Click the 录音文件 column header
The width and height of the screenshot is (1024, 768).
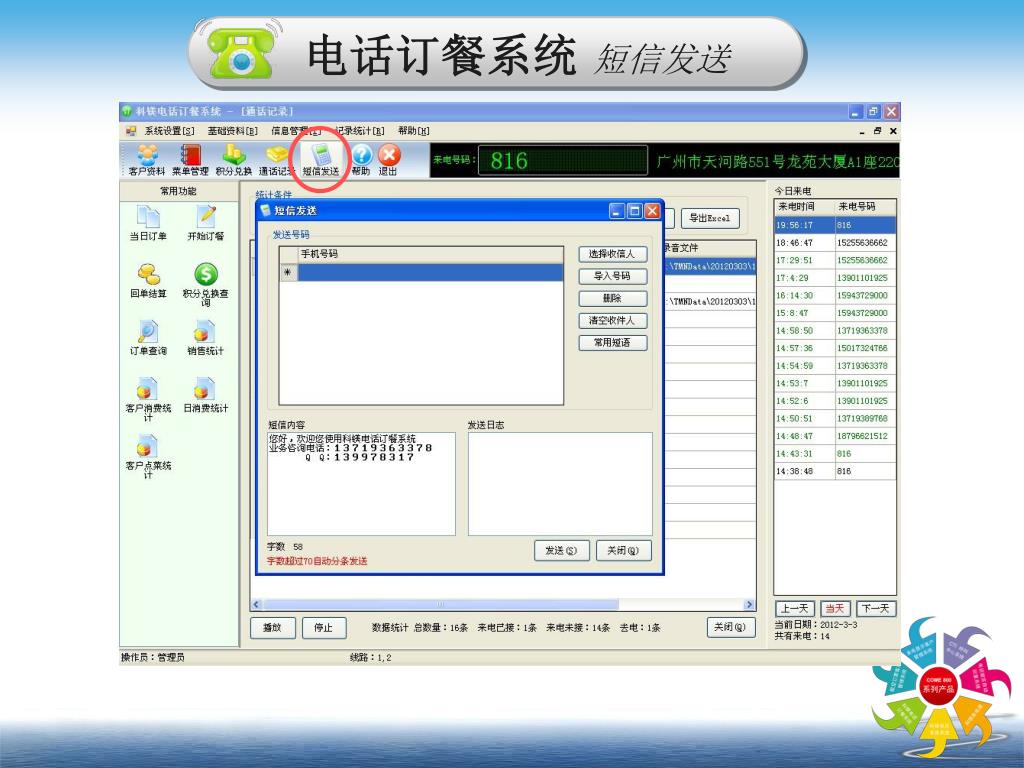709,248
